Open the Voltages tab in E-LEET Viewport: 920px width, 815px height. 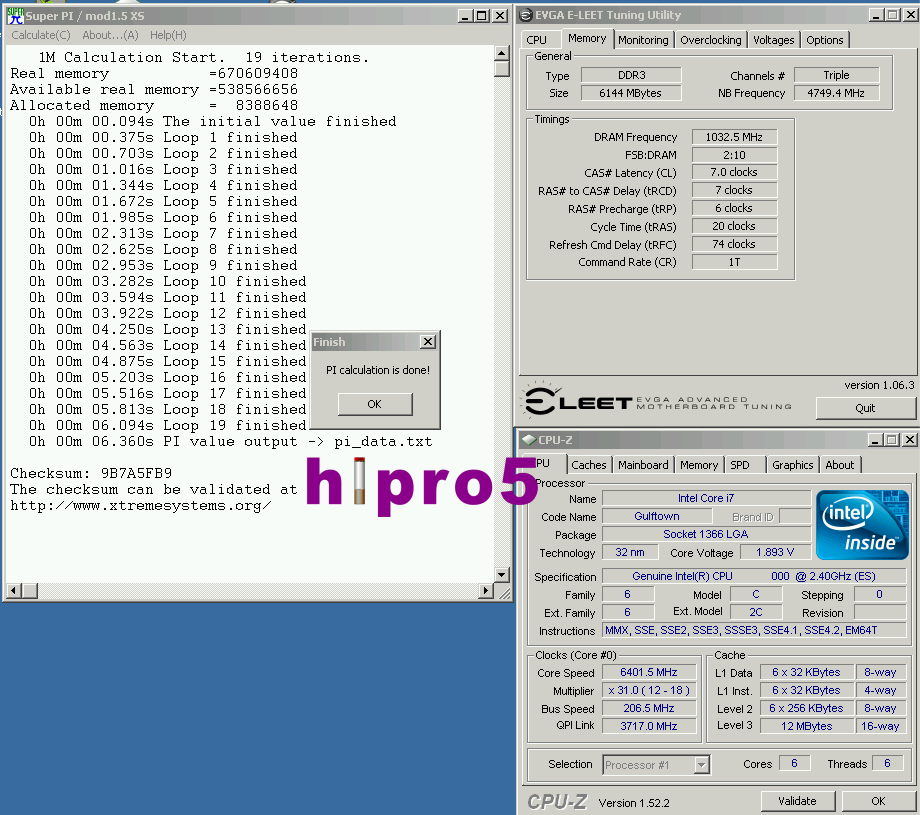[x=773, y=40]
